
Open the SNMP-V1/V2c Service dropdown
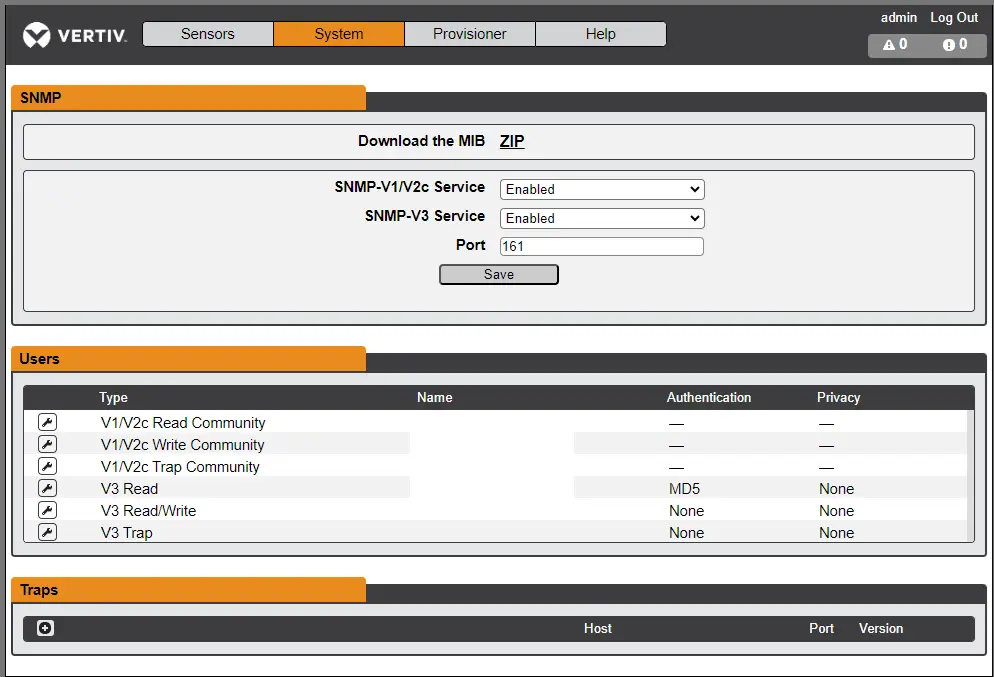[601, 189]
